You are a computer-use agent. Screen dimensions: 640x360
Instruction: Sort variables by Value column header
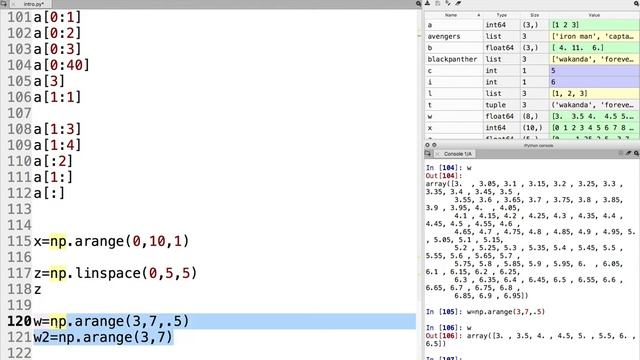tap(594, 15)
